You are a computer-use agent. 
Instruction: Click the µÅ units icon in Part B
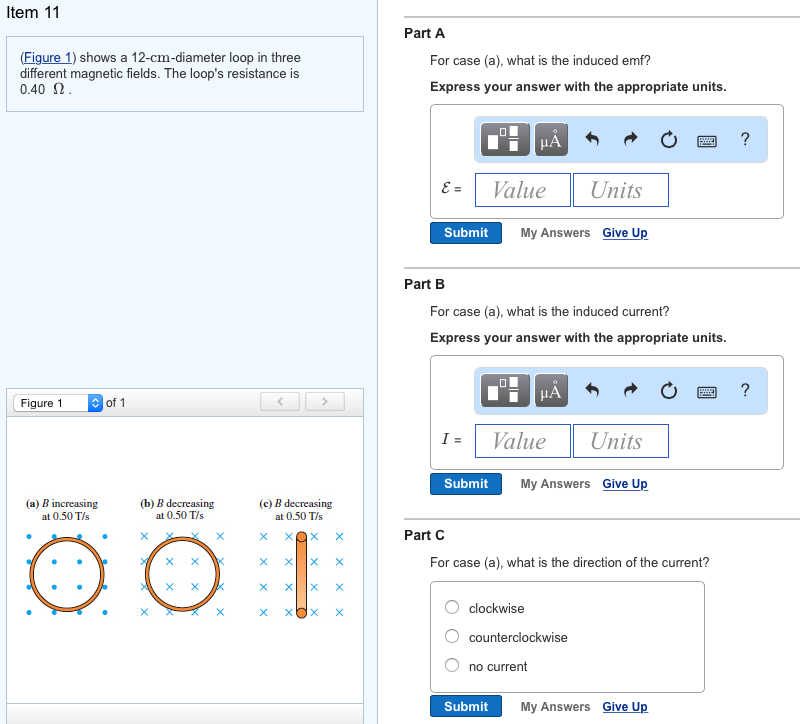[x=549, y=390]
